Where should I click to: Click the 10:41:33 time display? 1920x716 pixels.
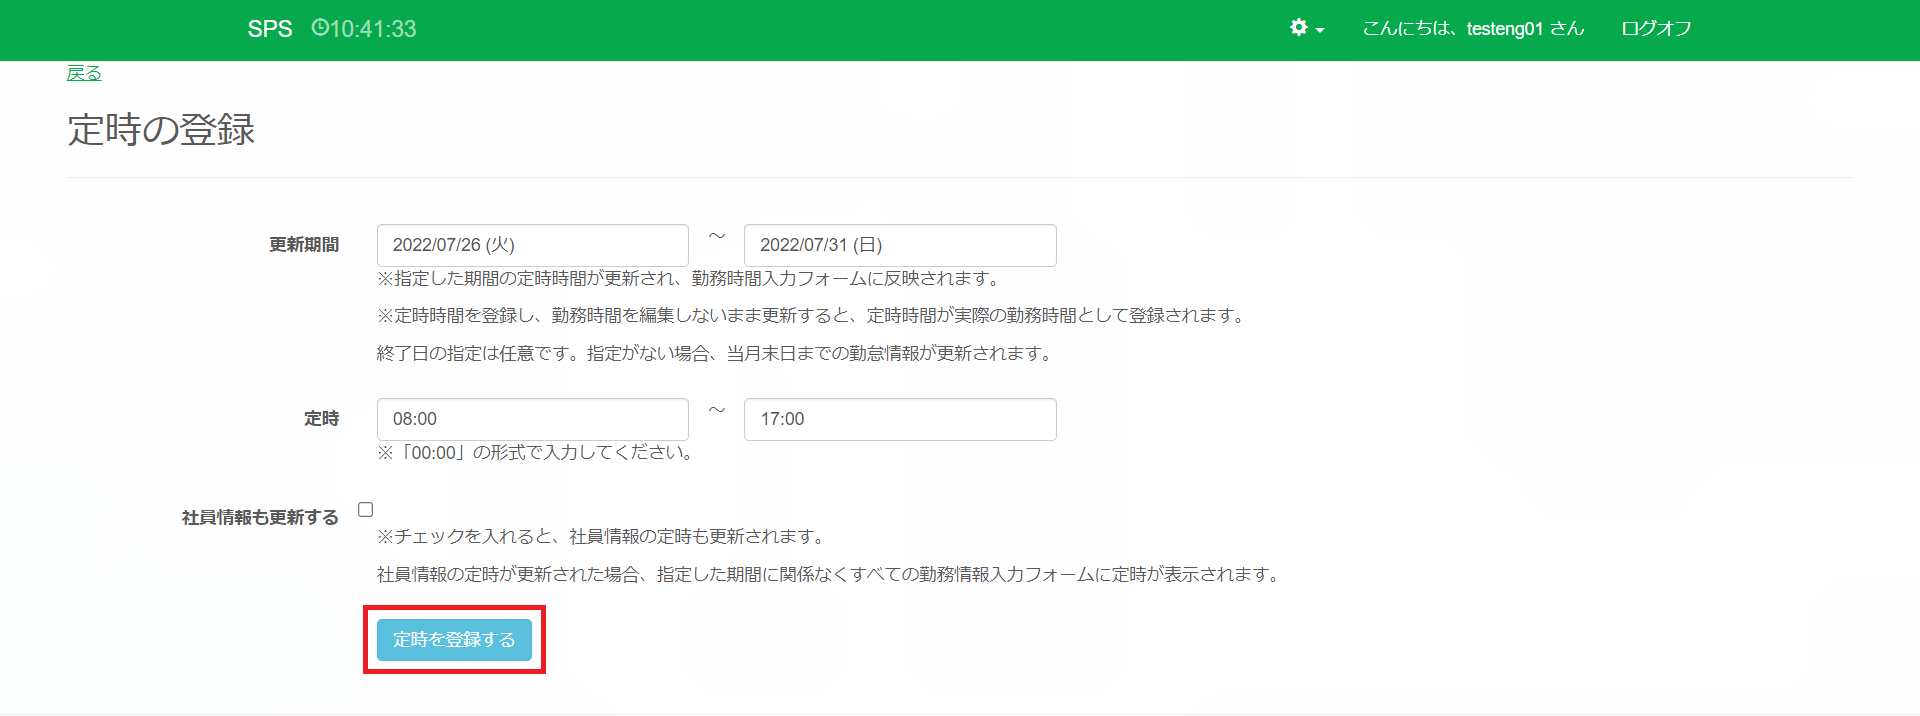click(373, 29)
